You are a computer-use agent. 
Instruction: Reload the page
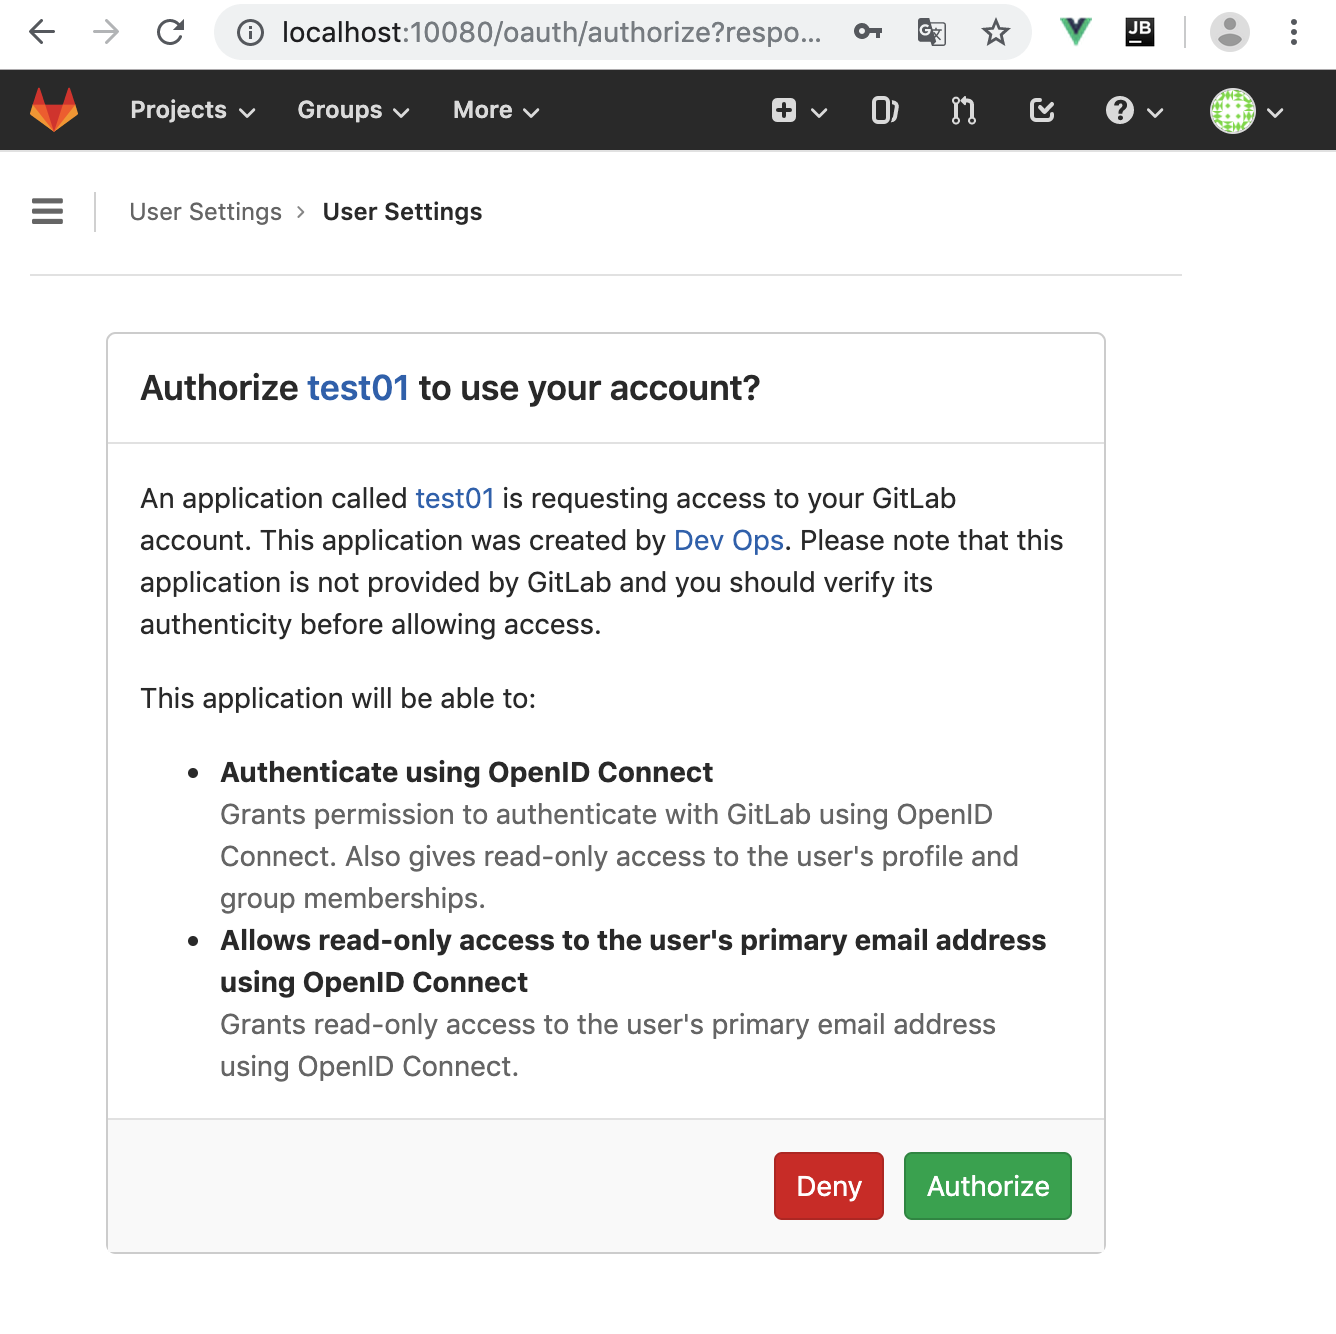click(x=171, y=33)
